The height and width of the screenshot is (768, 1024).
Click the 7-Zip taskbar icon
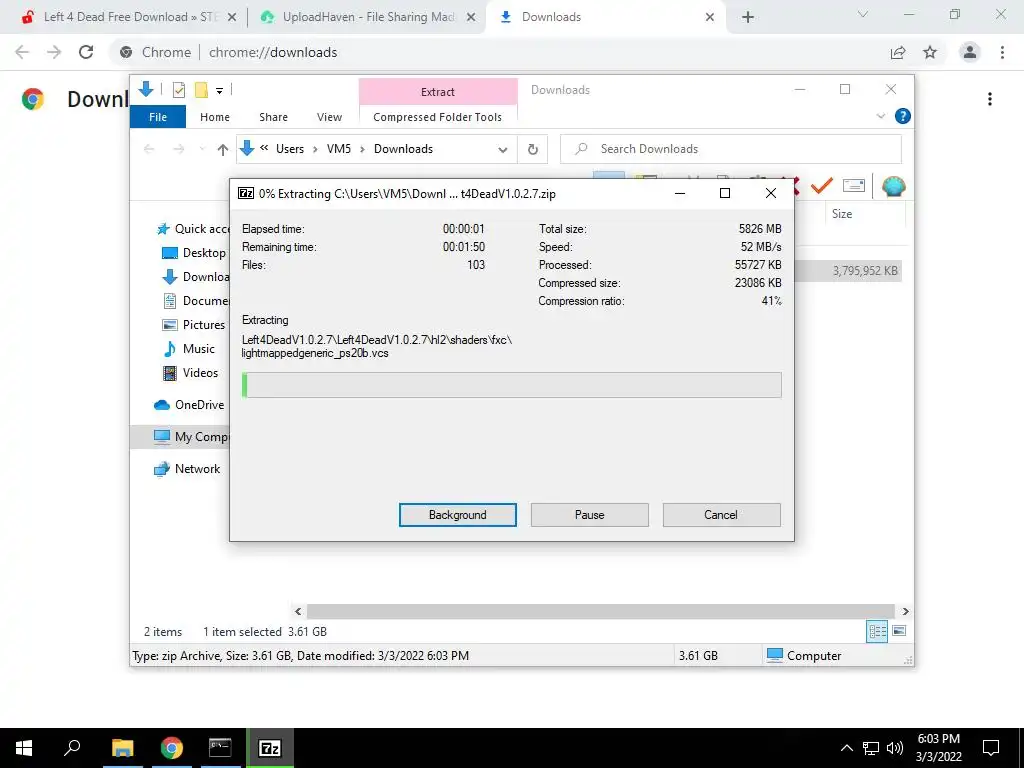[x=270, y=748]
